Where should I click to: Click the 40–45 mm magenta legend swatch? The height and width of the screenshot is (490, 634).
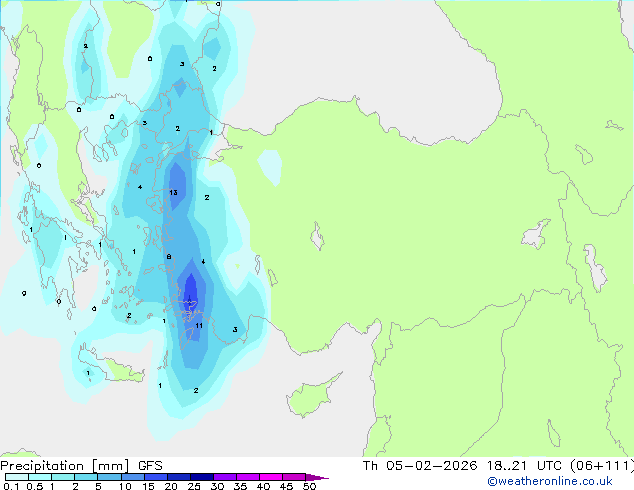click(271, 477)
